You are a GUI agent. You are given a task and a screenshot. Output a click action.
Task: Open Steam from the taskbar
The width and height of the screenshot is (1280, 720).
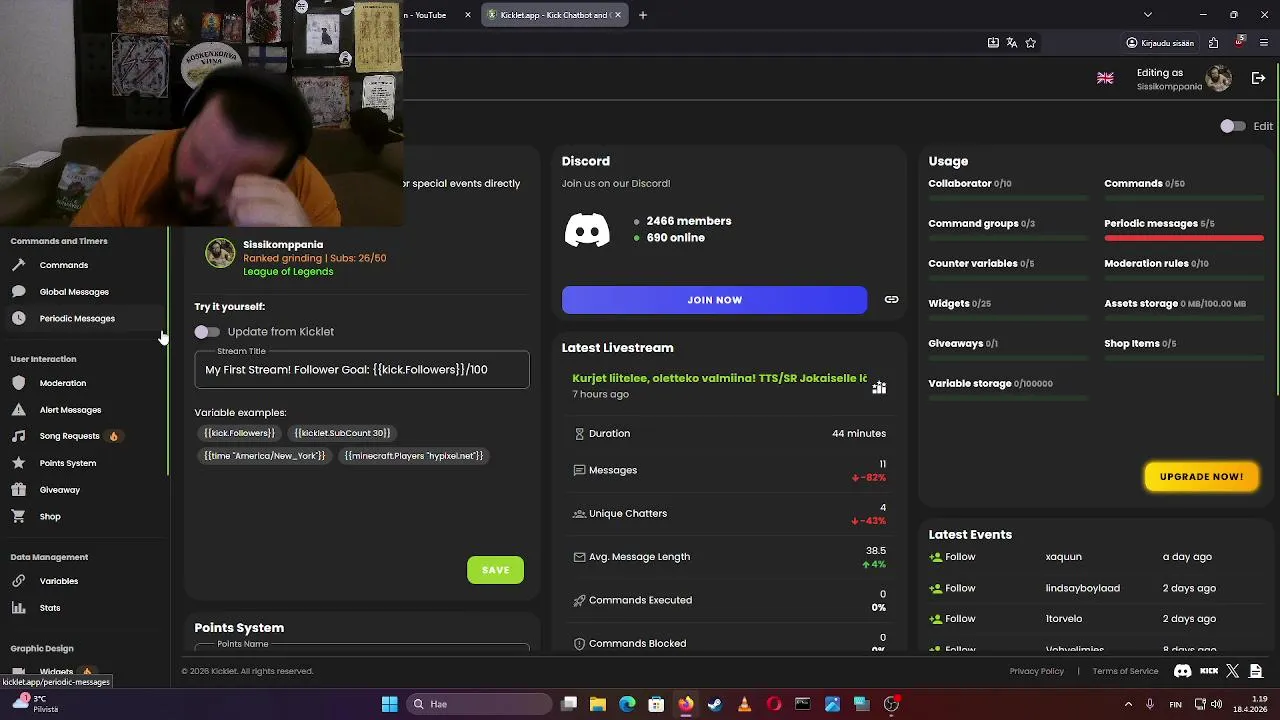pyautogui.click(x=715, y=704)
